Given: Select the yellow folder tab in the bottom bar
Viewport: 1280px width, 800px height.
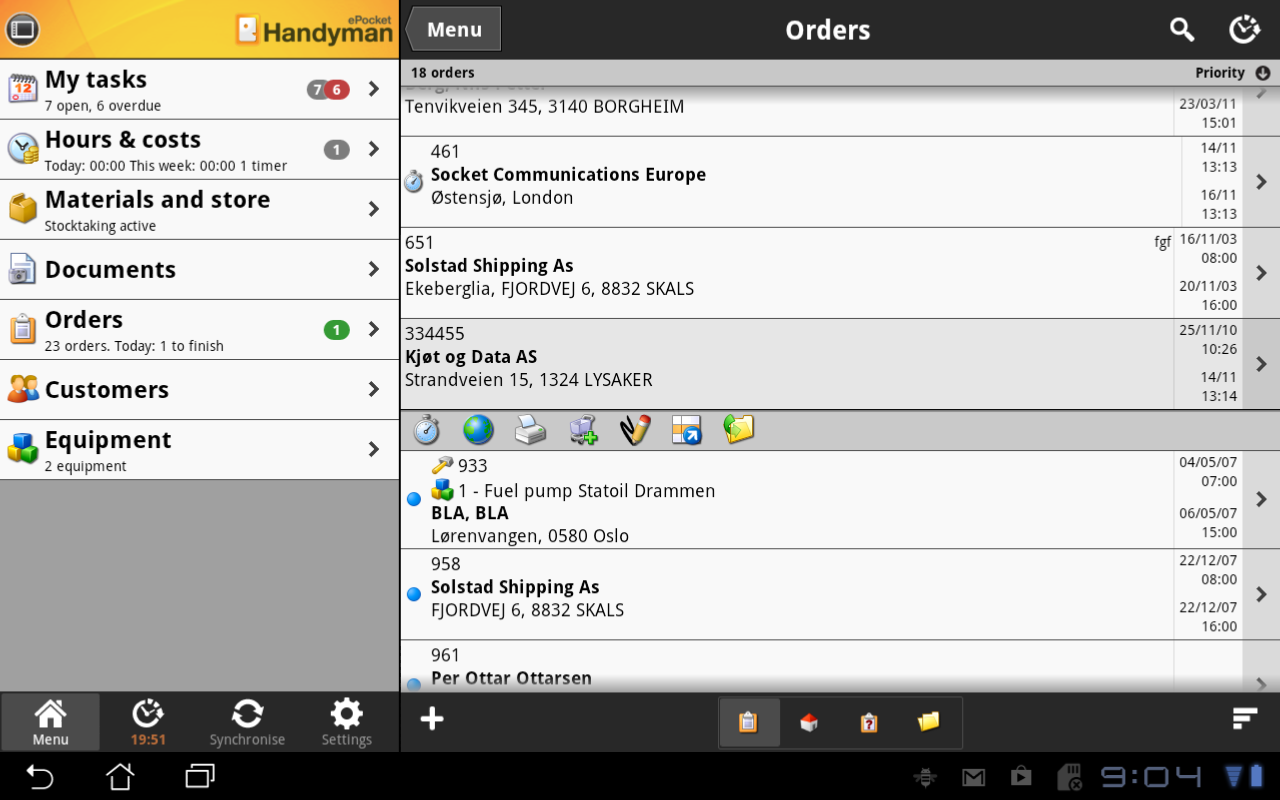Looking at the screenshot, I should 929,722.
